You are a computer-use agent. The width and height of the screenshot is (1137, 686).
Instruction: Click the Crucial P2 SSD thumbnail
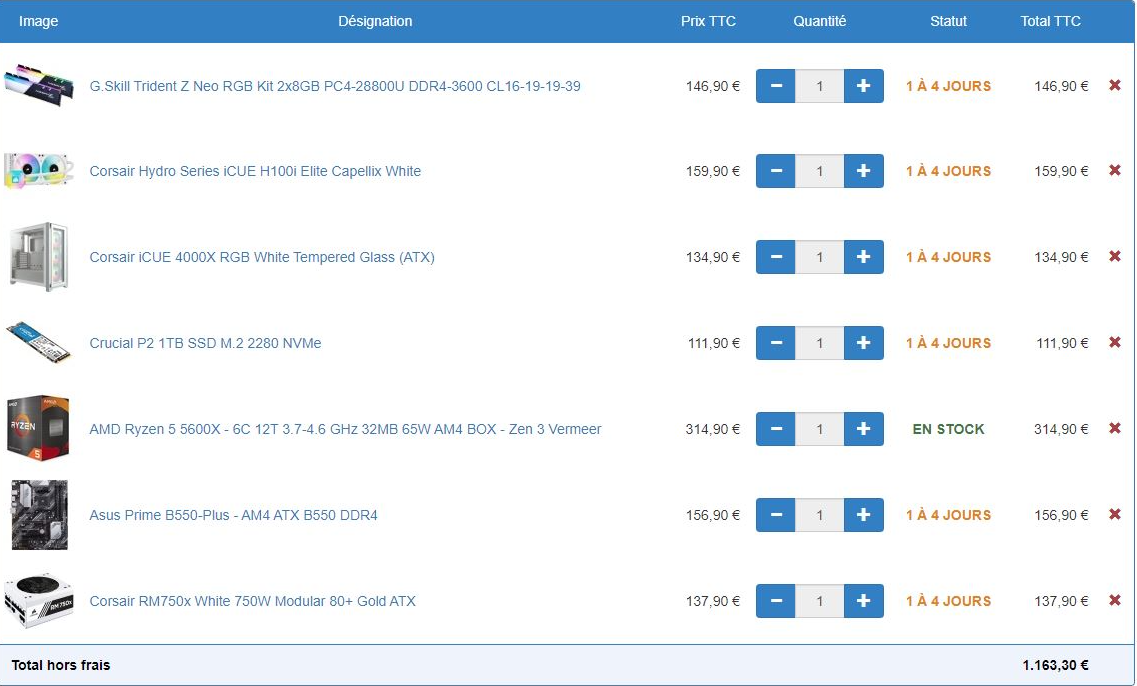[39, 342]
